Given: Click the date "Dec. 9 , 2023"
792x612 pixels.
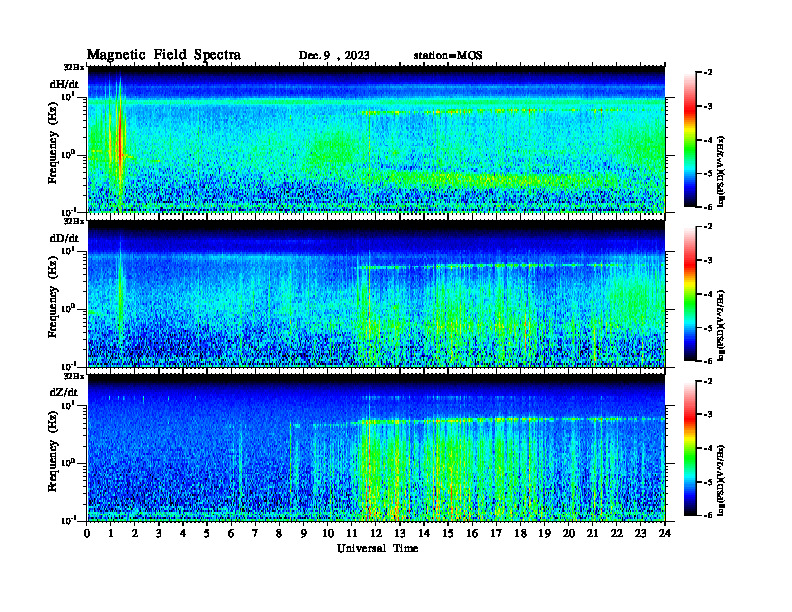Looking at the screenshot, I should (334, 56).
